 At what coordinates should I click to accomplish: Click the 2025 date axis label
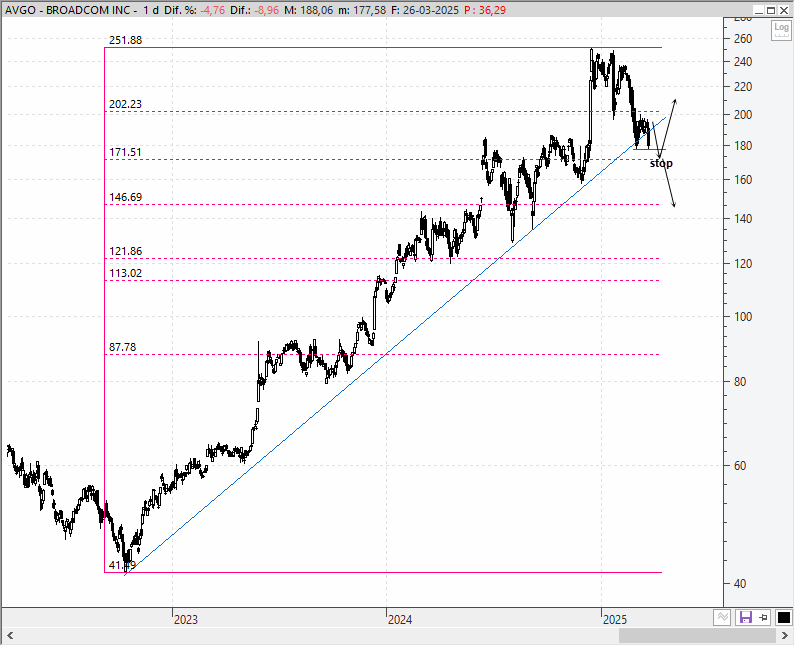tap(615, 620)
